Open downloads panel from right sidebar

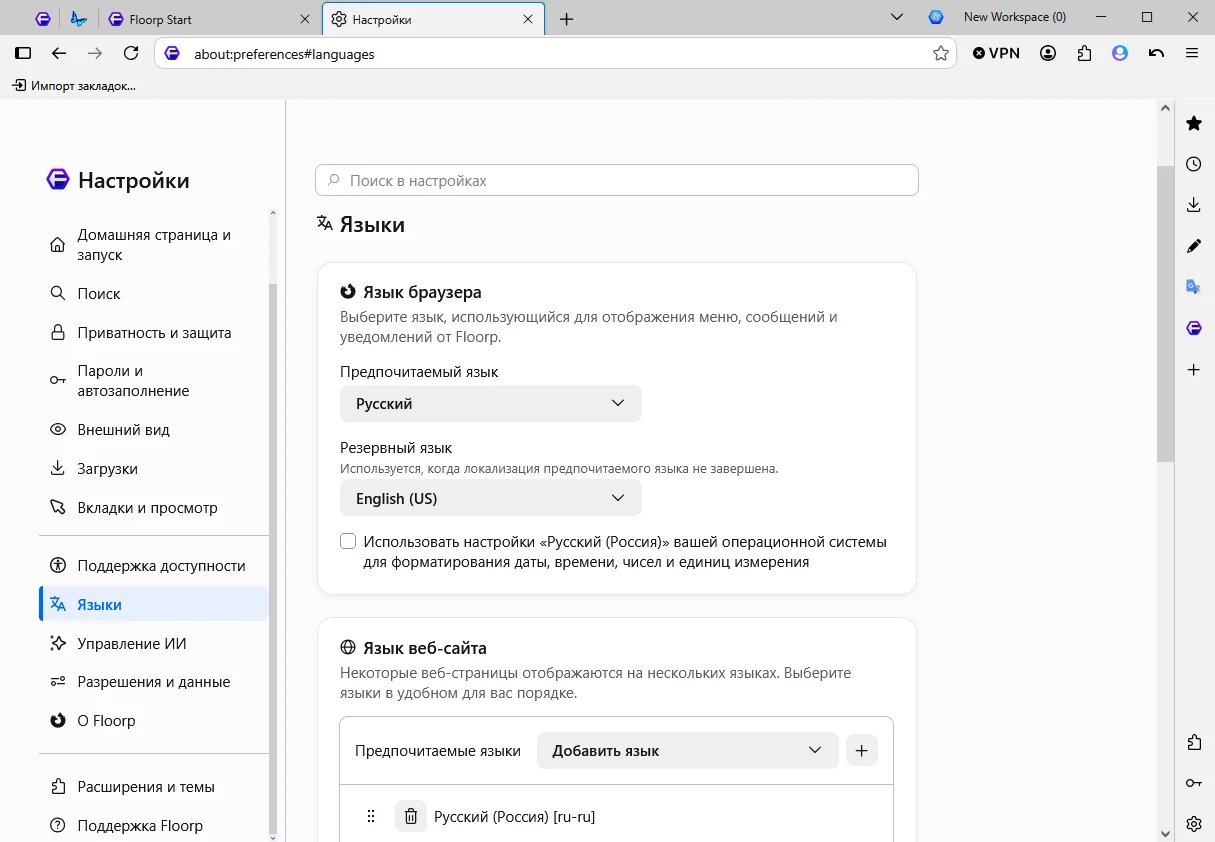click(x=1193, y=205)
